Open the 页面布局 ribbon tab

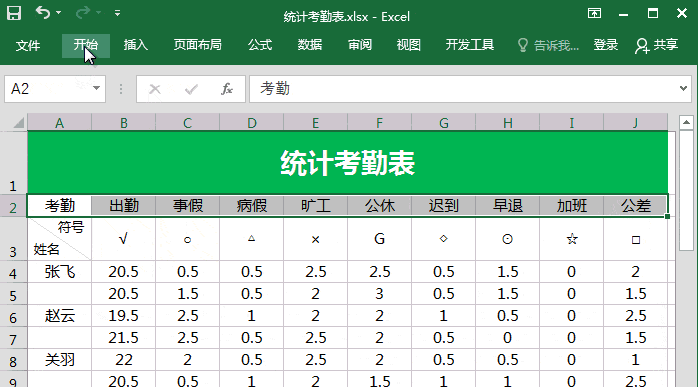click(x=197, y=45)
